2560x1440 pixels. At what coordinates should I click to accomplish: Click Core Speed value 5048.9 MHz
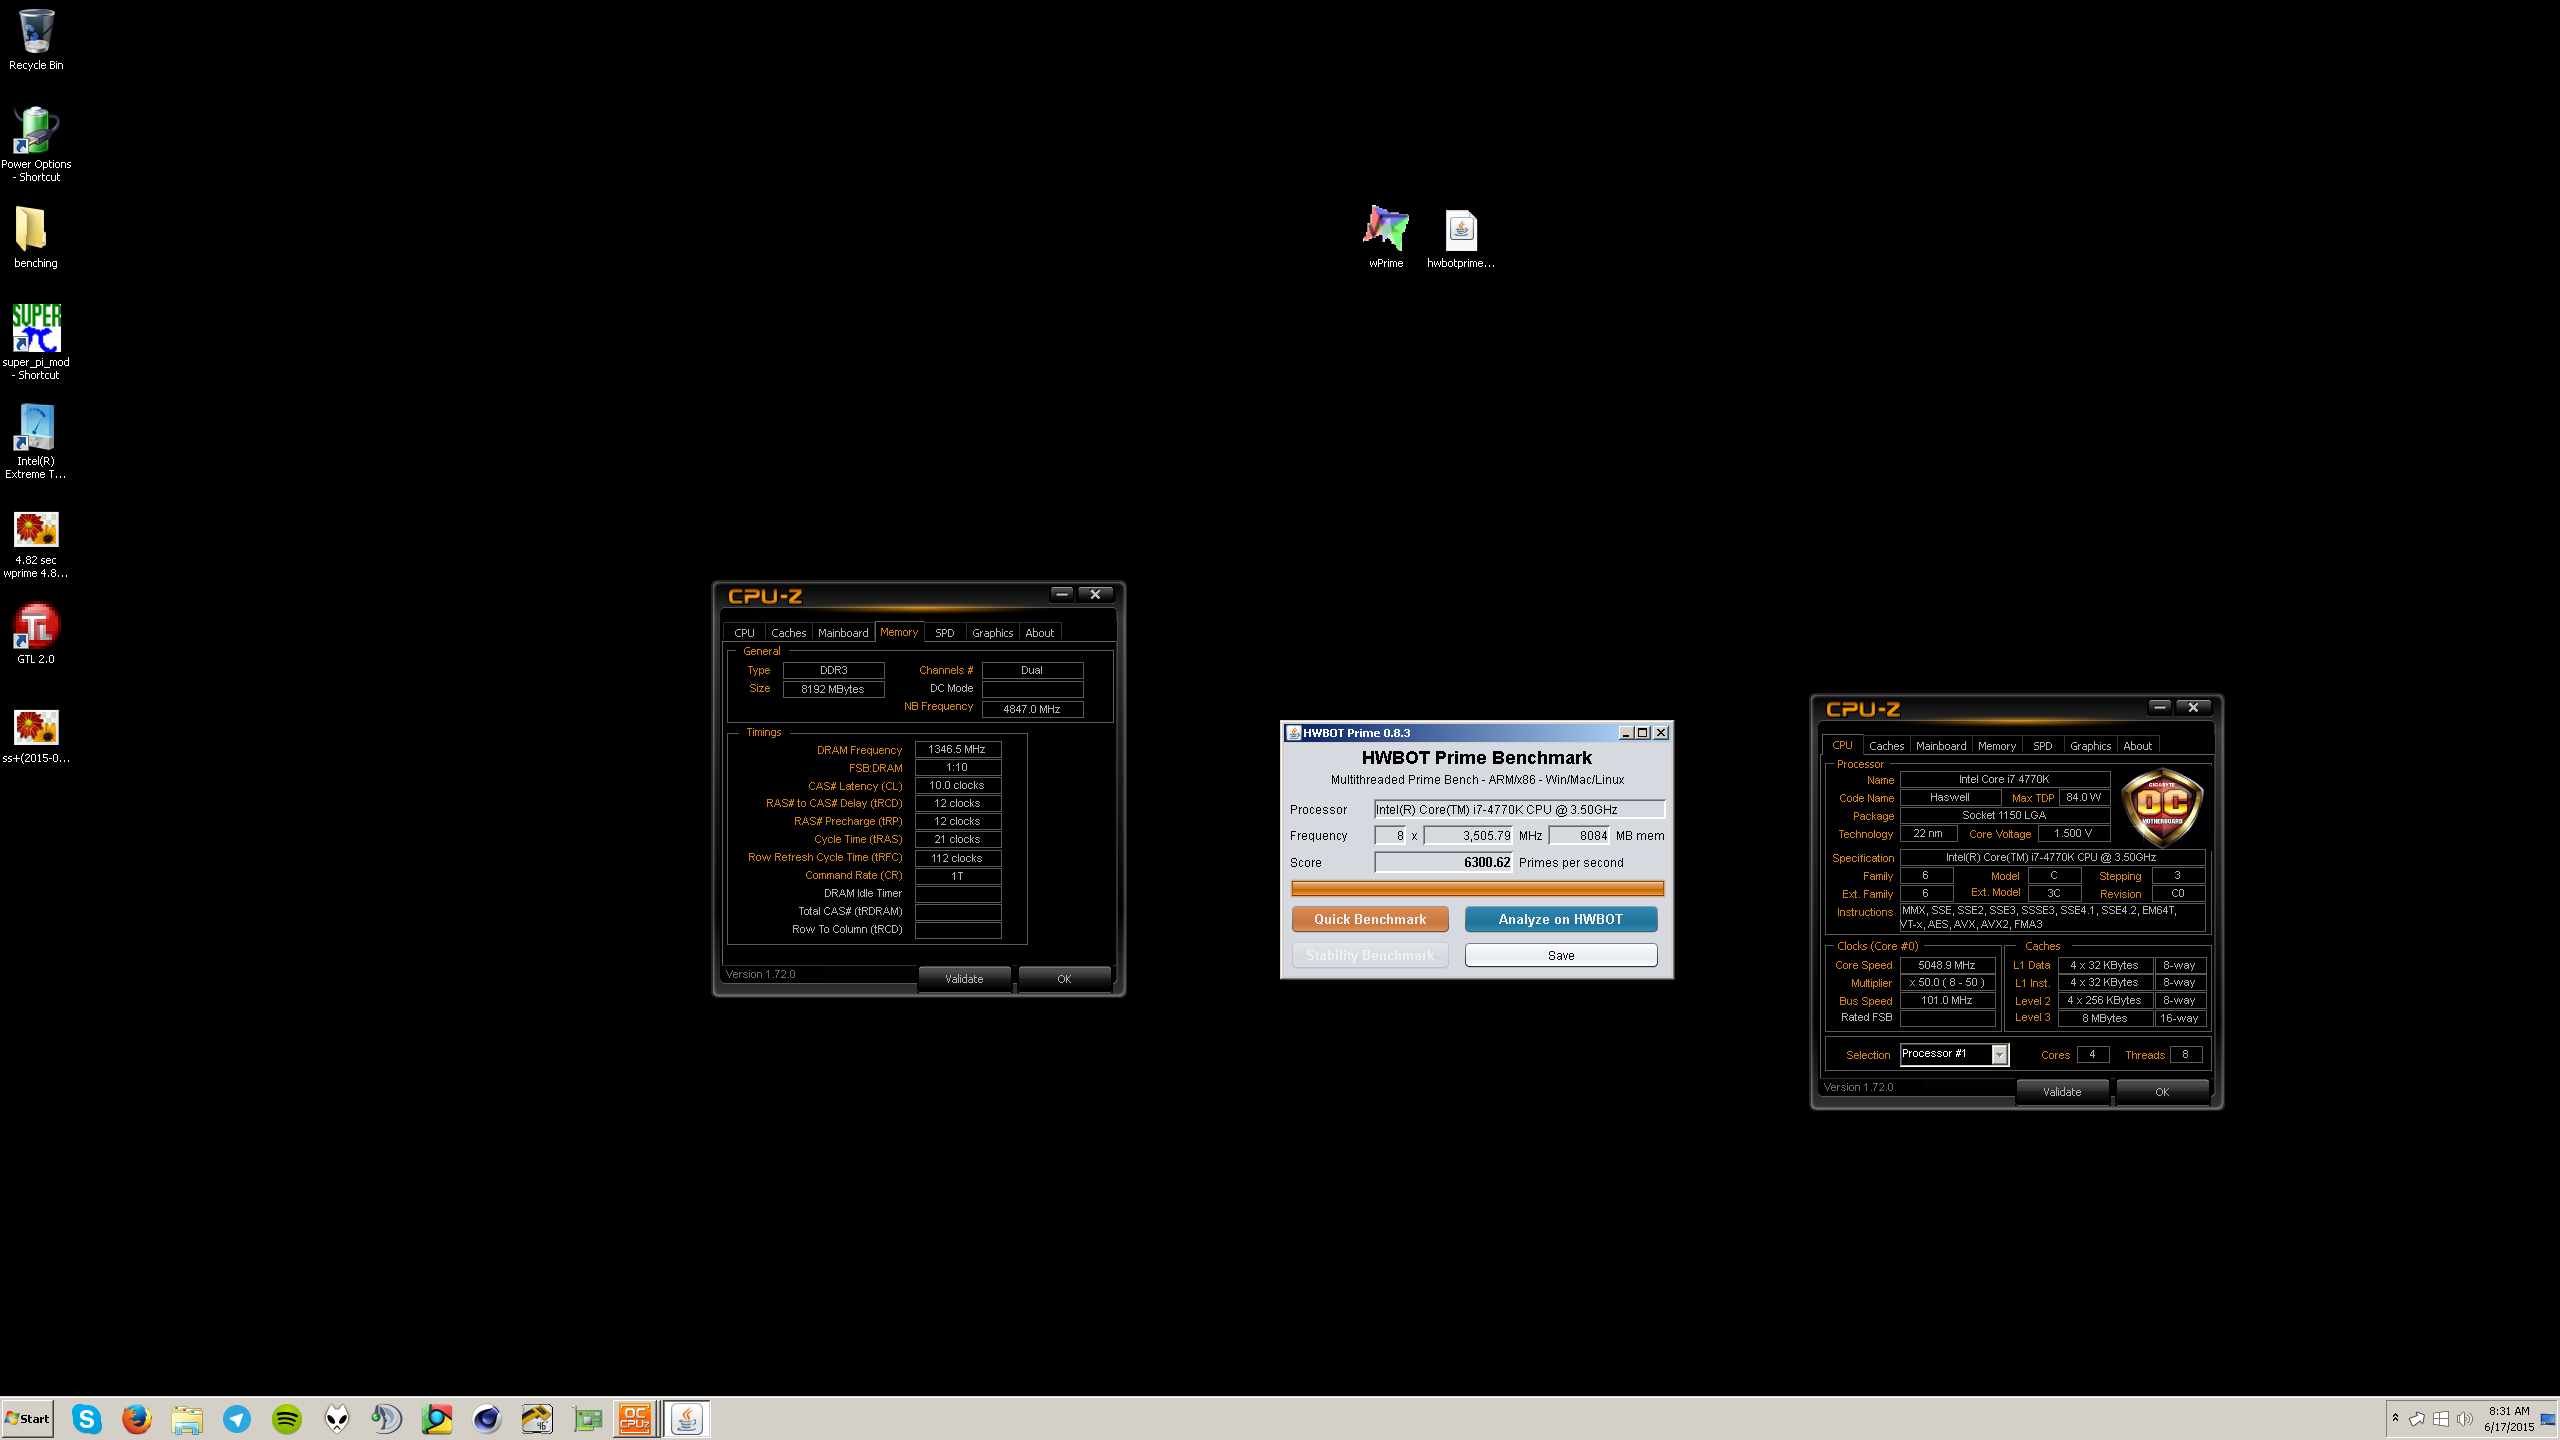[x=1947, y=966]
